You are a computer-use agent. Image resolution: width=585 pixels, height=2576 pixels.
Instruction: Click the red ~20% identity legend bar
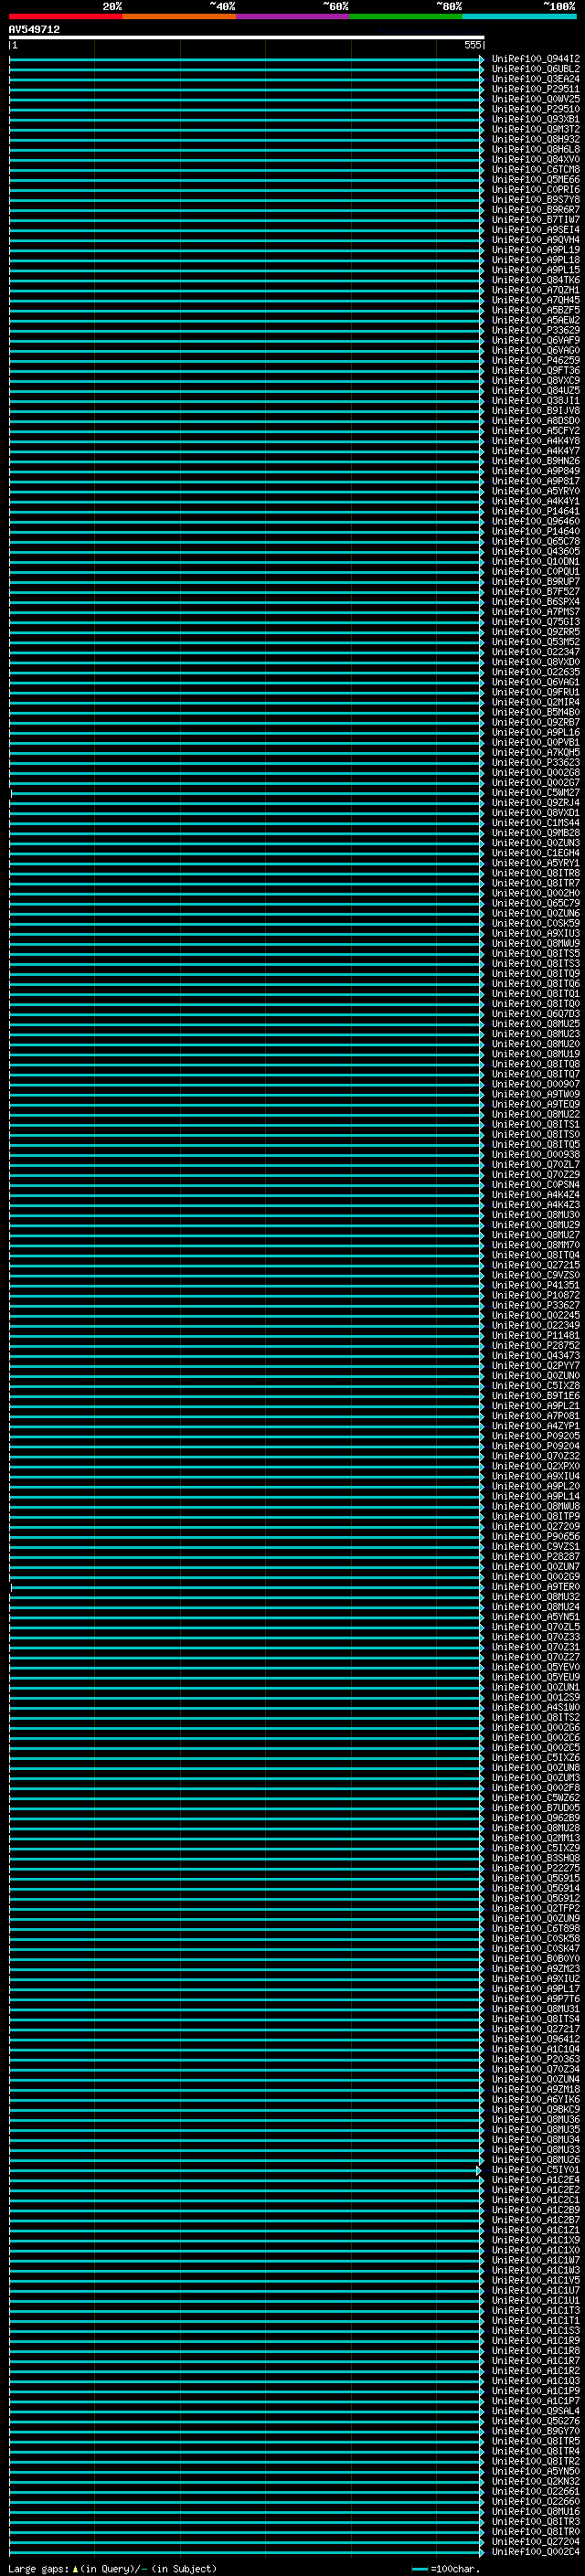[x=66, y=16]
